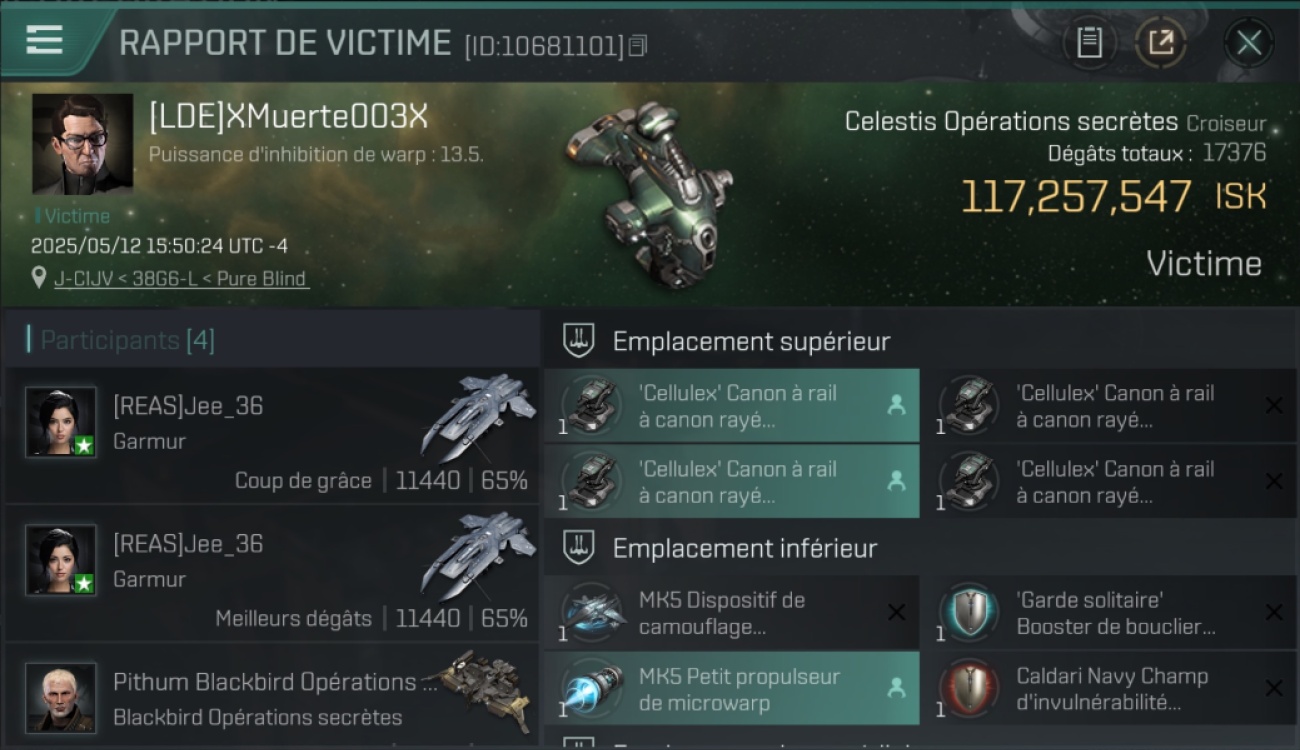Click the 'Garde solitaire' Booster de bouclier icon

[x=969, y=613]
